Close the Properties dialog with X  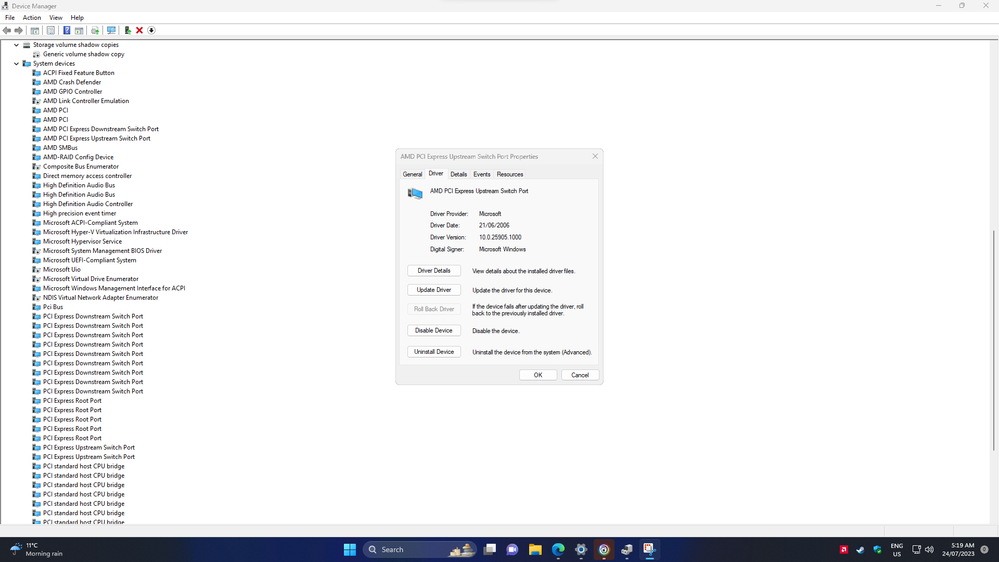coord(595,156)
